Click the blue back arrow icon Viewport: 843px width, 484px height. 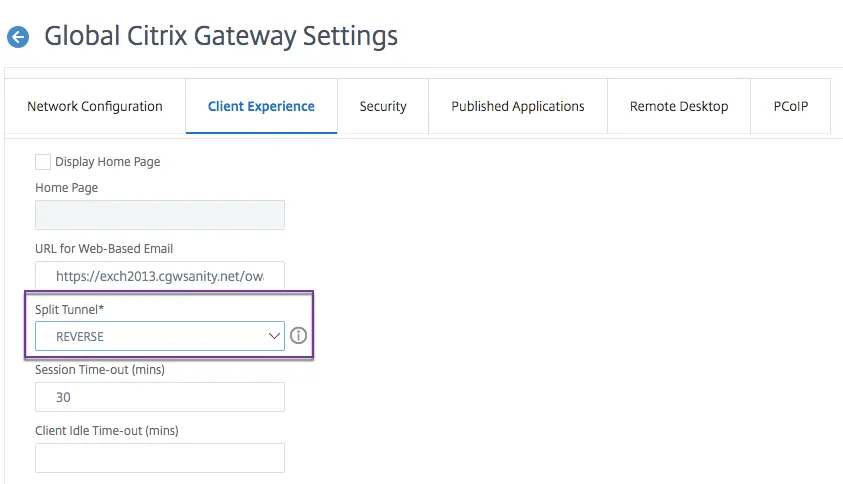point(18,37)
